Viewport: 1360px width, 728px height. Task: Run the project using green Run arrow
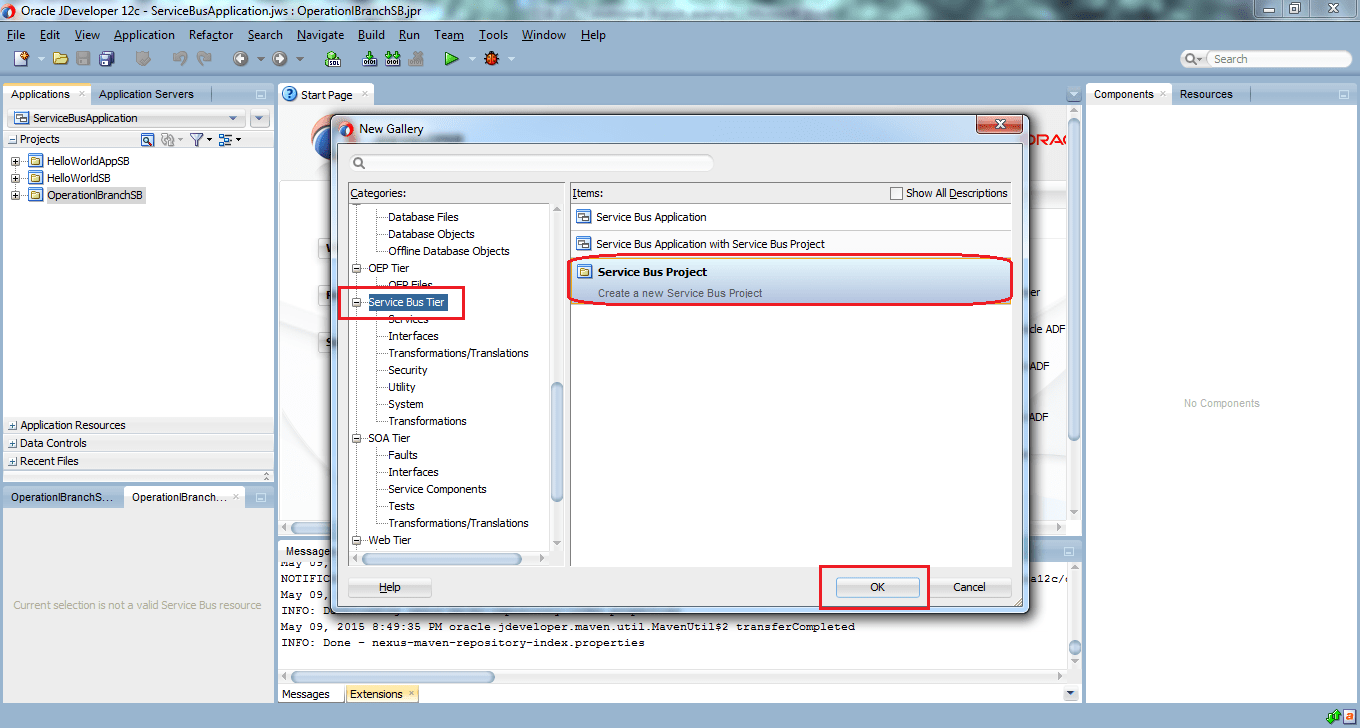450,58
